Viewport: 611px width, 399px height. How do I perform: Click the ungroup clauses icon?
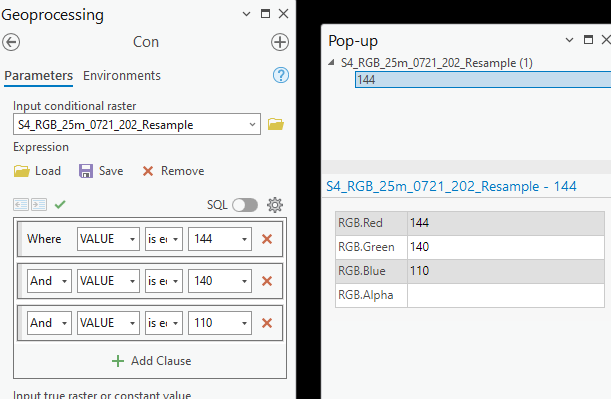coord(21,204)
